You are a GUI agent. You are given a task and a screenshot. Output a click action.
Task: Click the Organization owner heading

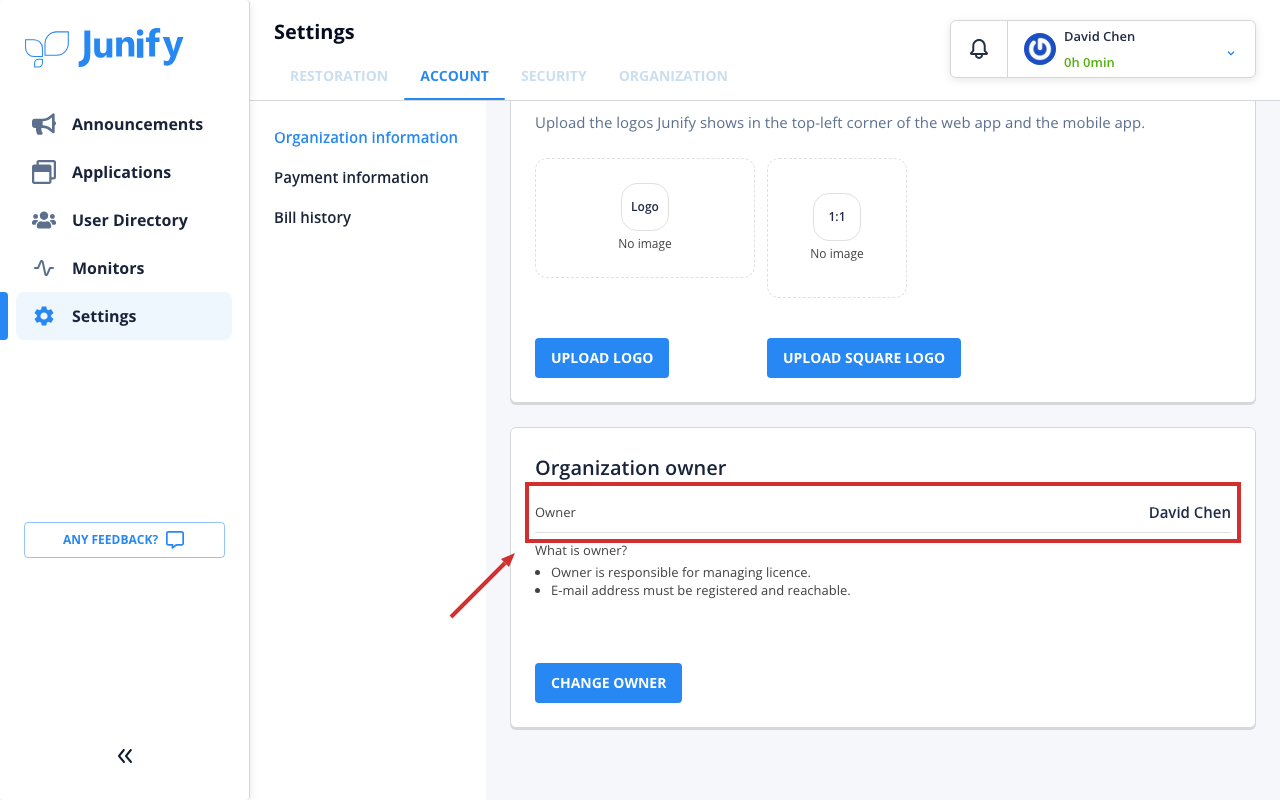631,468
